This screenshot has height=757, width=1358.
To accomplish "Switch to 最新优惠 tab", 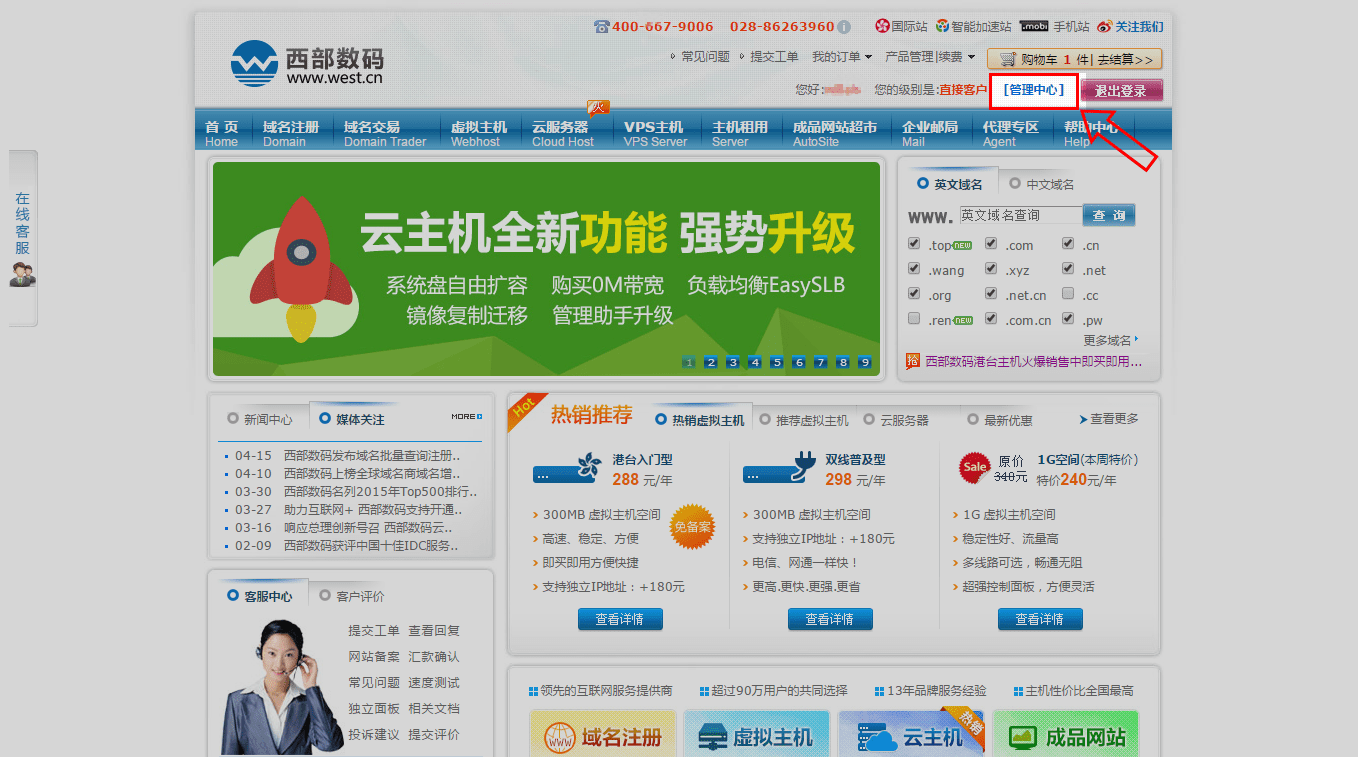I will (x=1000, y=420).
